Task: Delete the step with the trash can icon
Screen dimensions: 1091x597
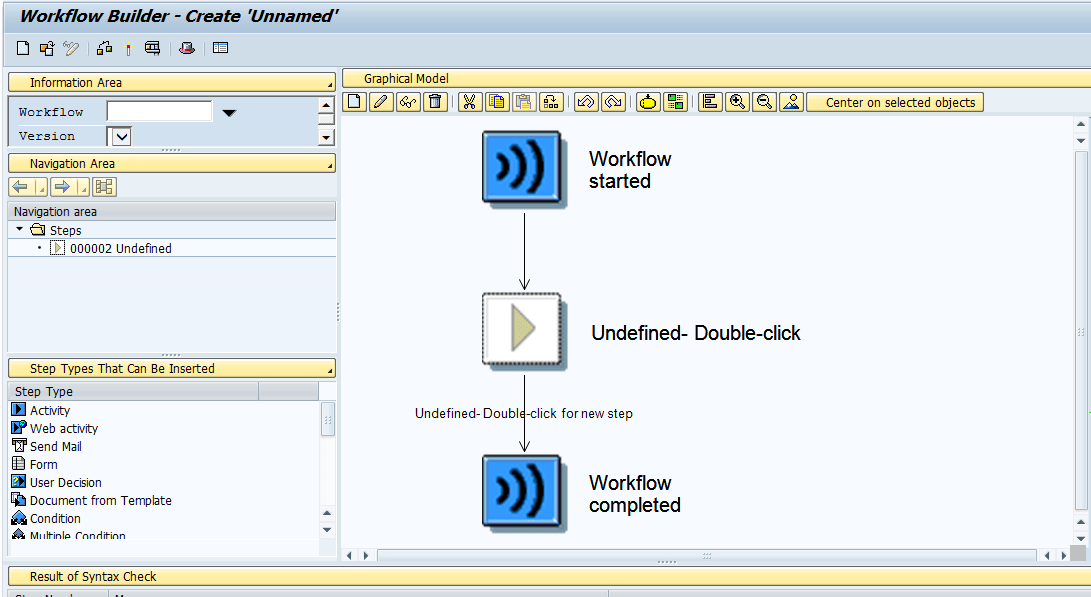Action: [435, 102]
